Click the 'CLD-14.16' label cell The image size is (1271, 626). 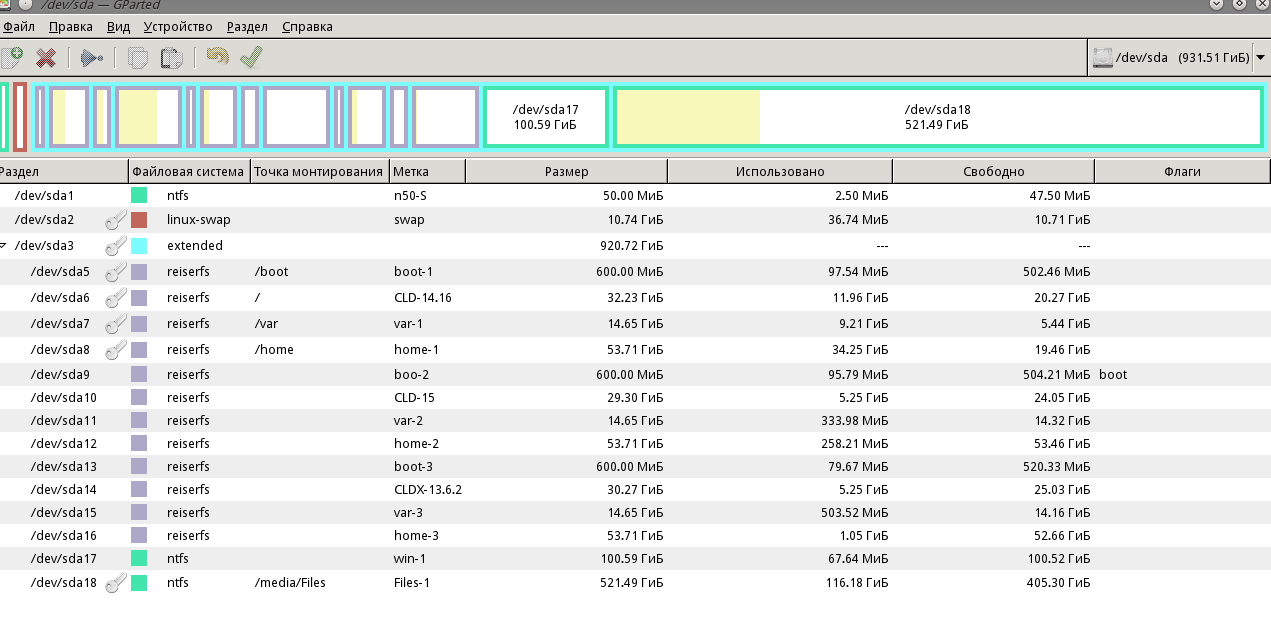[x=423, y=298]
